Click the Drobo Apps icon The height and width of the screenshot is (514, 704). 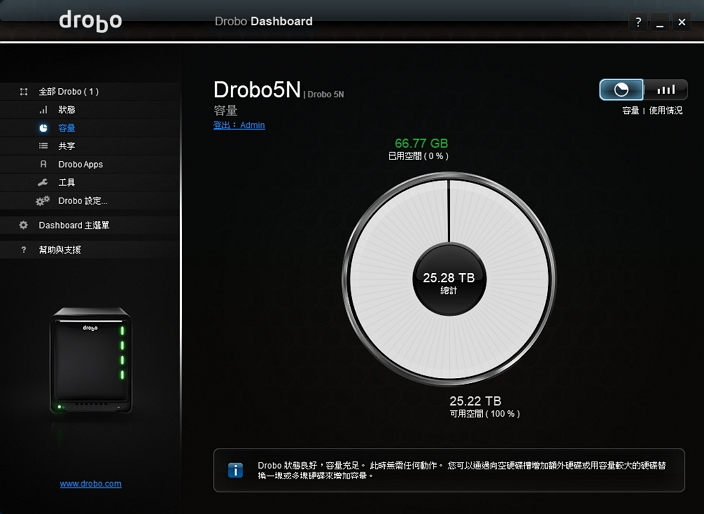tap(43, 164)
